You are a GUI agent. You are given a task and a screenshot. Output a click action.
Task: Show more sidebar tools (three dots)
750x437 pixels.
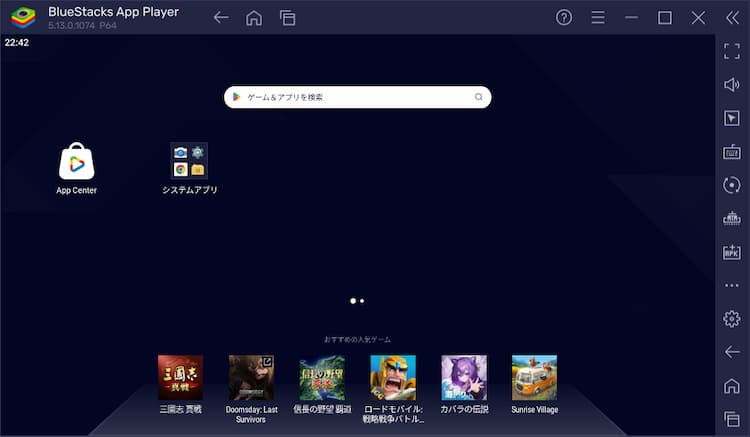click(732, 285)
